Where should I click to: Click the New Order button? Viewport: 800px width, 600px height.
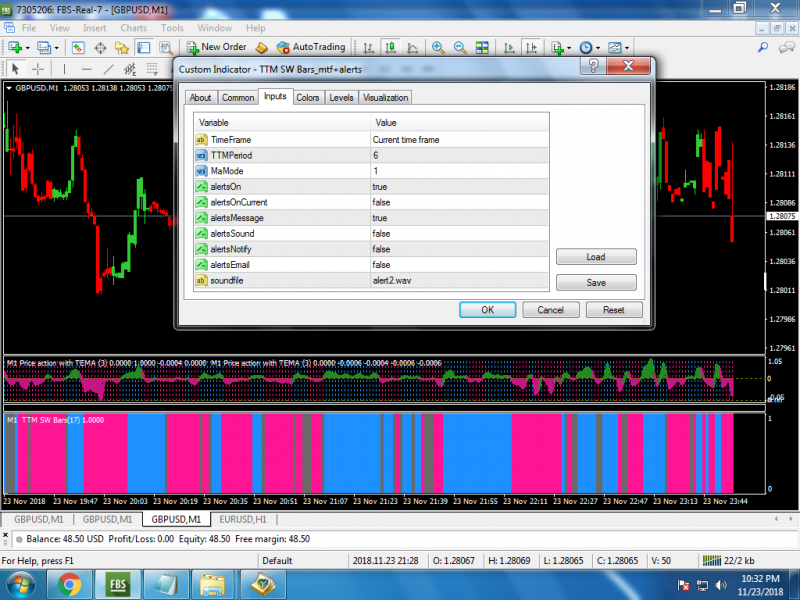216,47
